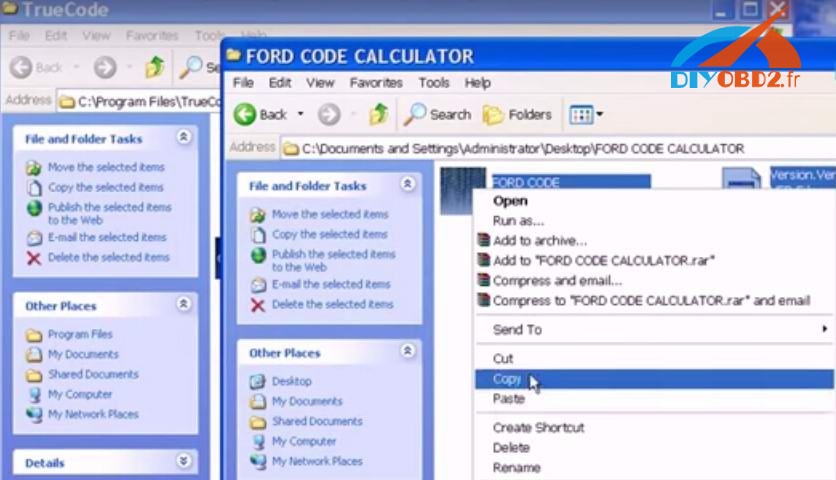836x480 pixels.
Task: Open Tools menu in FORD CODE CALCULATOR window
Action: click(x=433, y=83)
